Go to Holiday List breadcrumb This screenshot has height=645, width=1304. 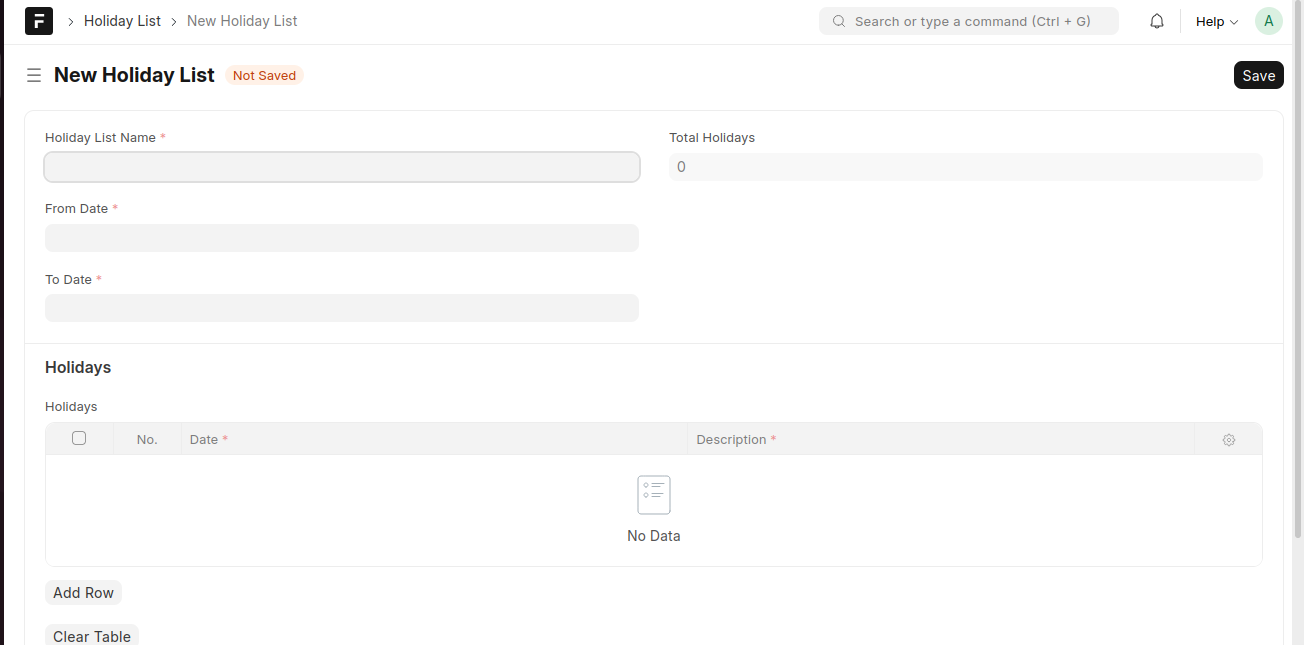pyautogui.click(x=122, y=21)
